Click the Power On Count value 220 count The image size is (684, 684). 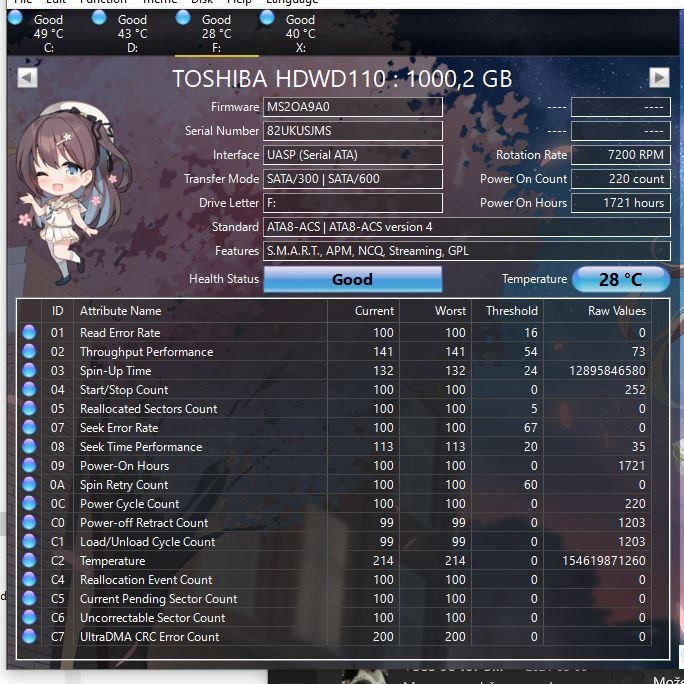click(621, 179)
